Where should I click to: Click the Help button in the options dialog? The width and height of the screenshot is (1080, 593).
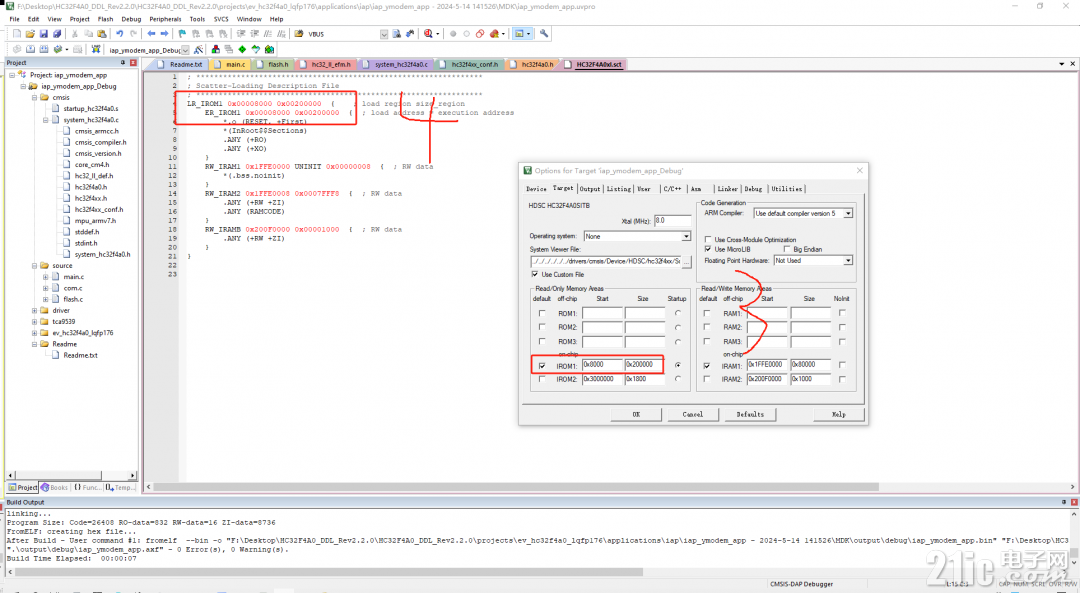838,415
